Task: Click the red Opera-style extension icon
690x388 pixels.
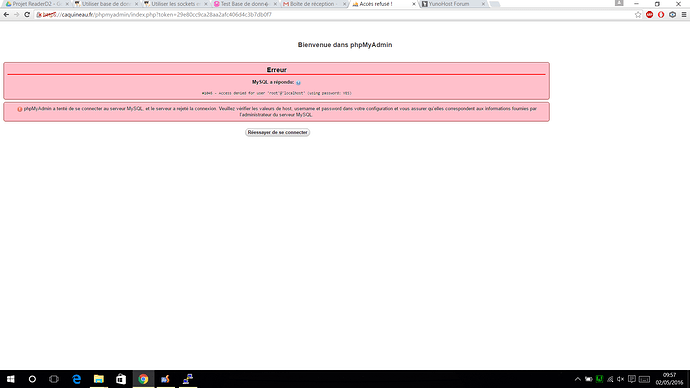Action: [x=661, y=15]
